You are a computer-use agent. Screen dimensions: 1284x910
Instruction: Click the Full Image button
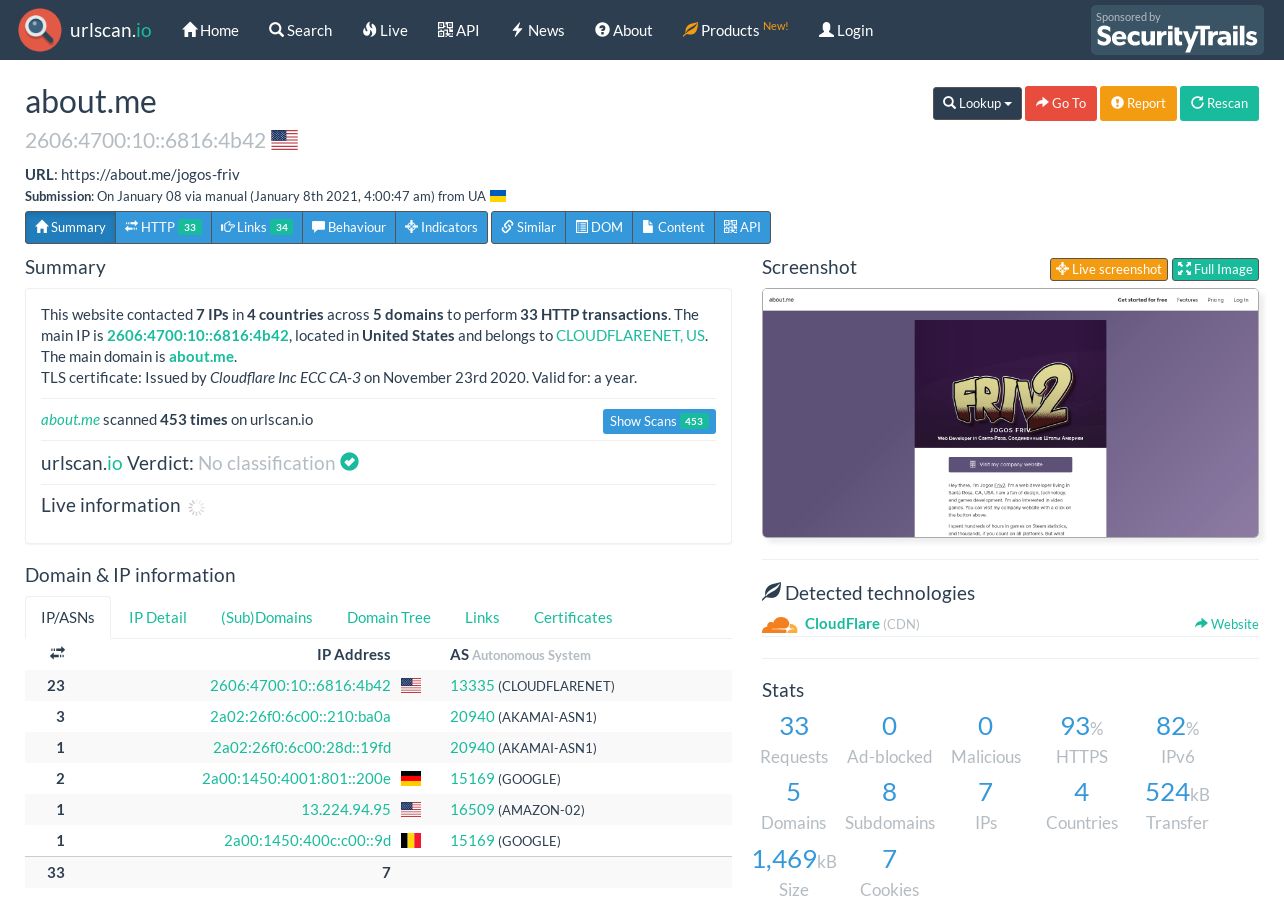pyautogui.click(x=1215, y=269)
